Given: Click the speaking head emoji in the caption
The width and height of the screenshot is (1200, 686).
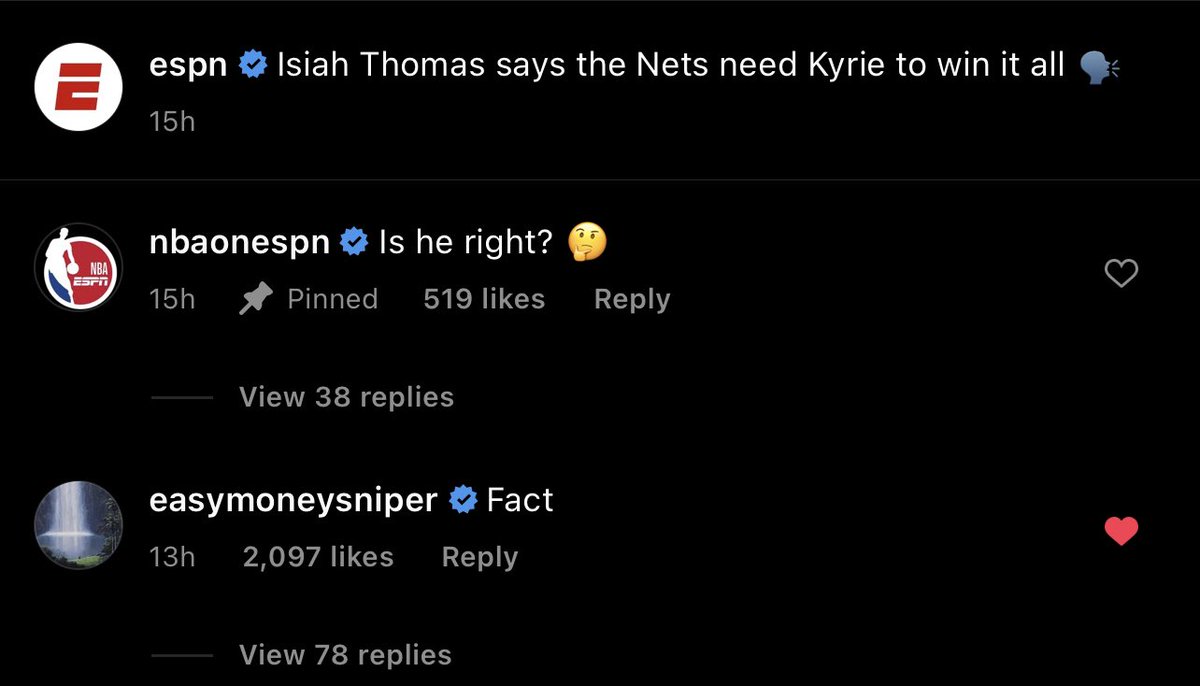Looking at the screenshot, I should pyautogui.click(x=1098, y=63).
